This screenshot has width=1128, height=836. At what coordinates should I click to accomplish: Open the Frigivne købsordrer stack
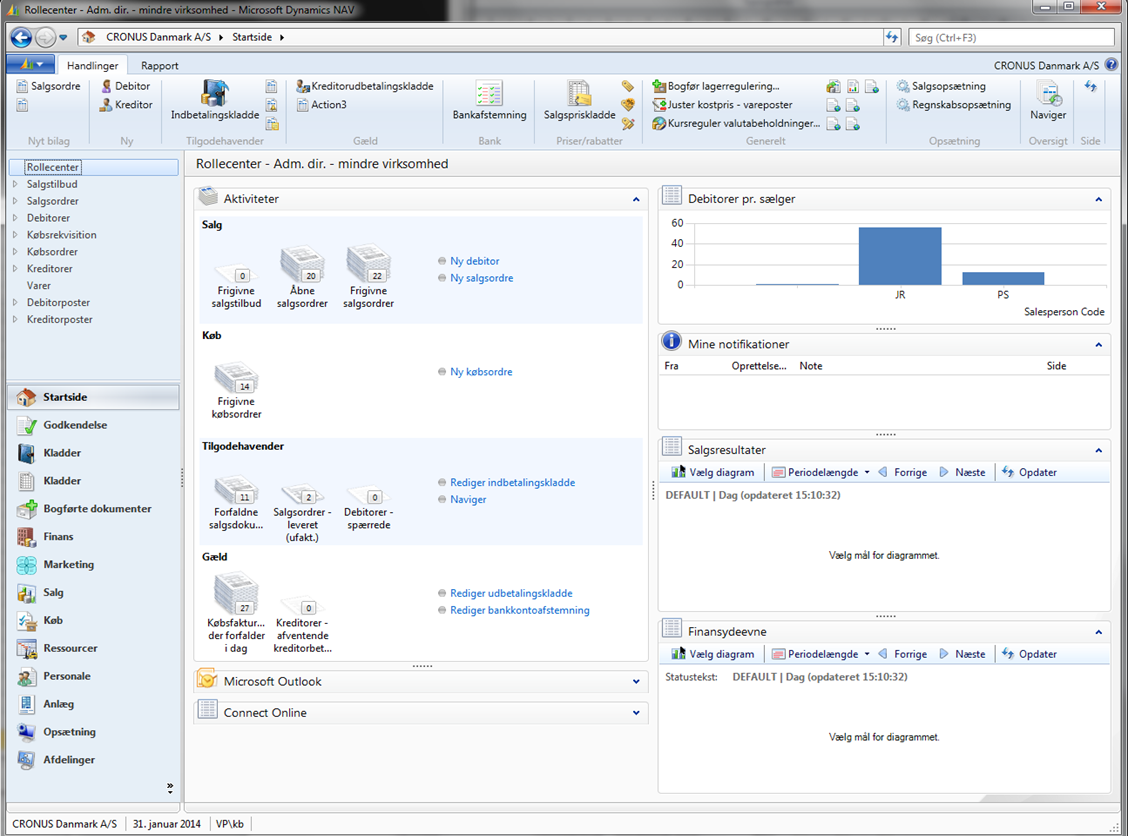point(236,391)
